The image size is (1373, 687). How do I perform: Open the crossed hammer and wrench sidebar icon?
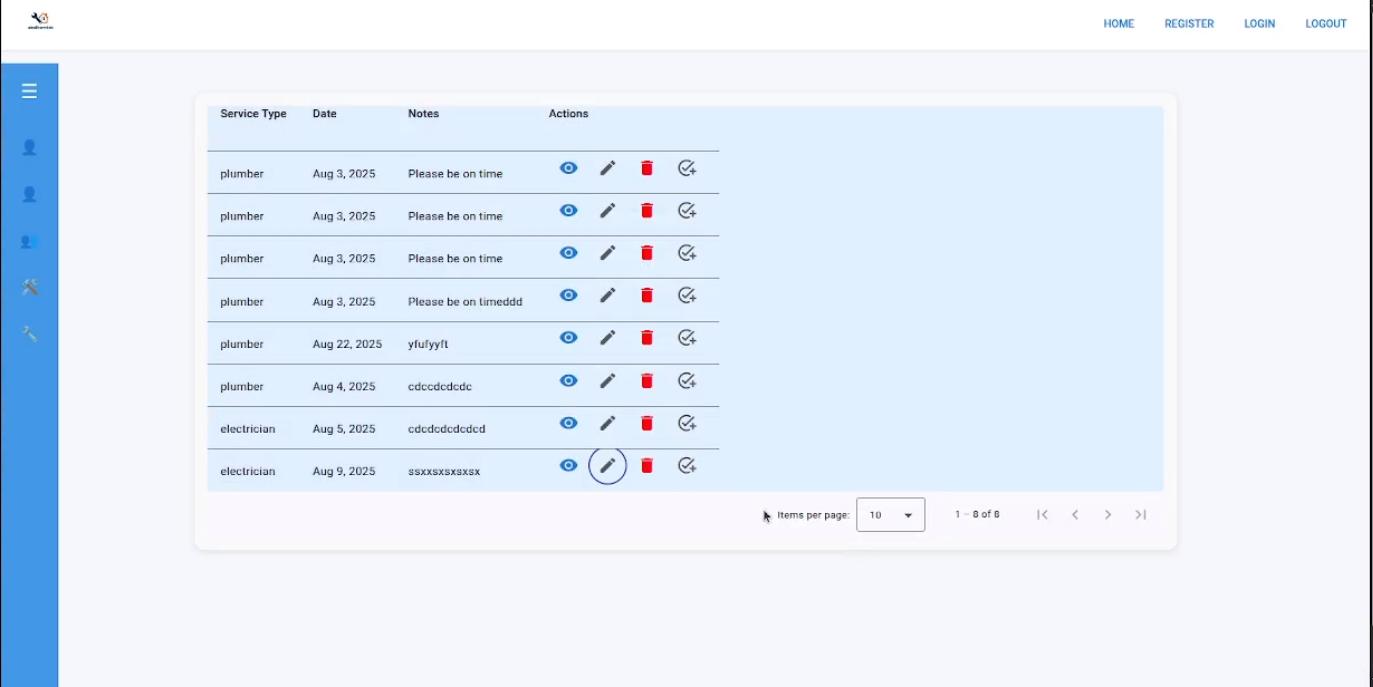click(x=29, y=288)
